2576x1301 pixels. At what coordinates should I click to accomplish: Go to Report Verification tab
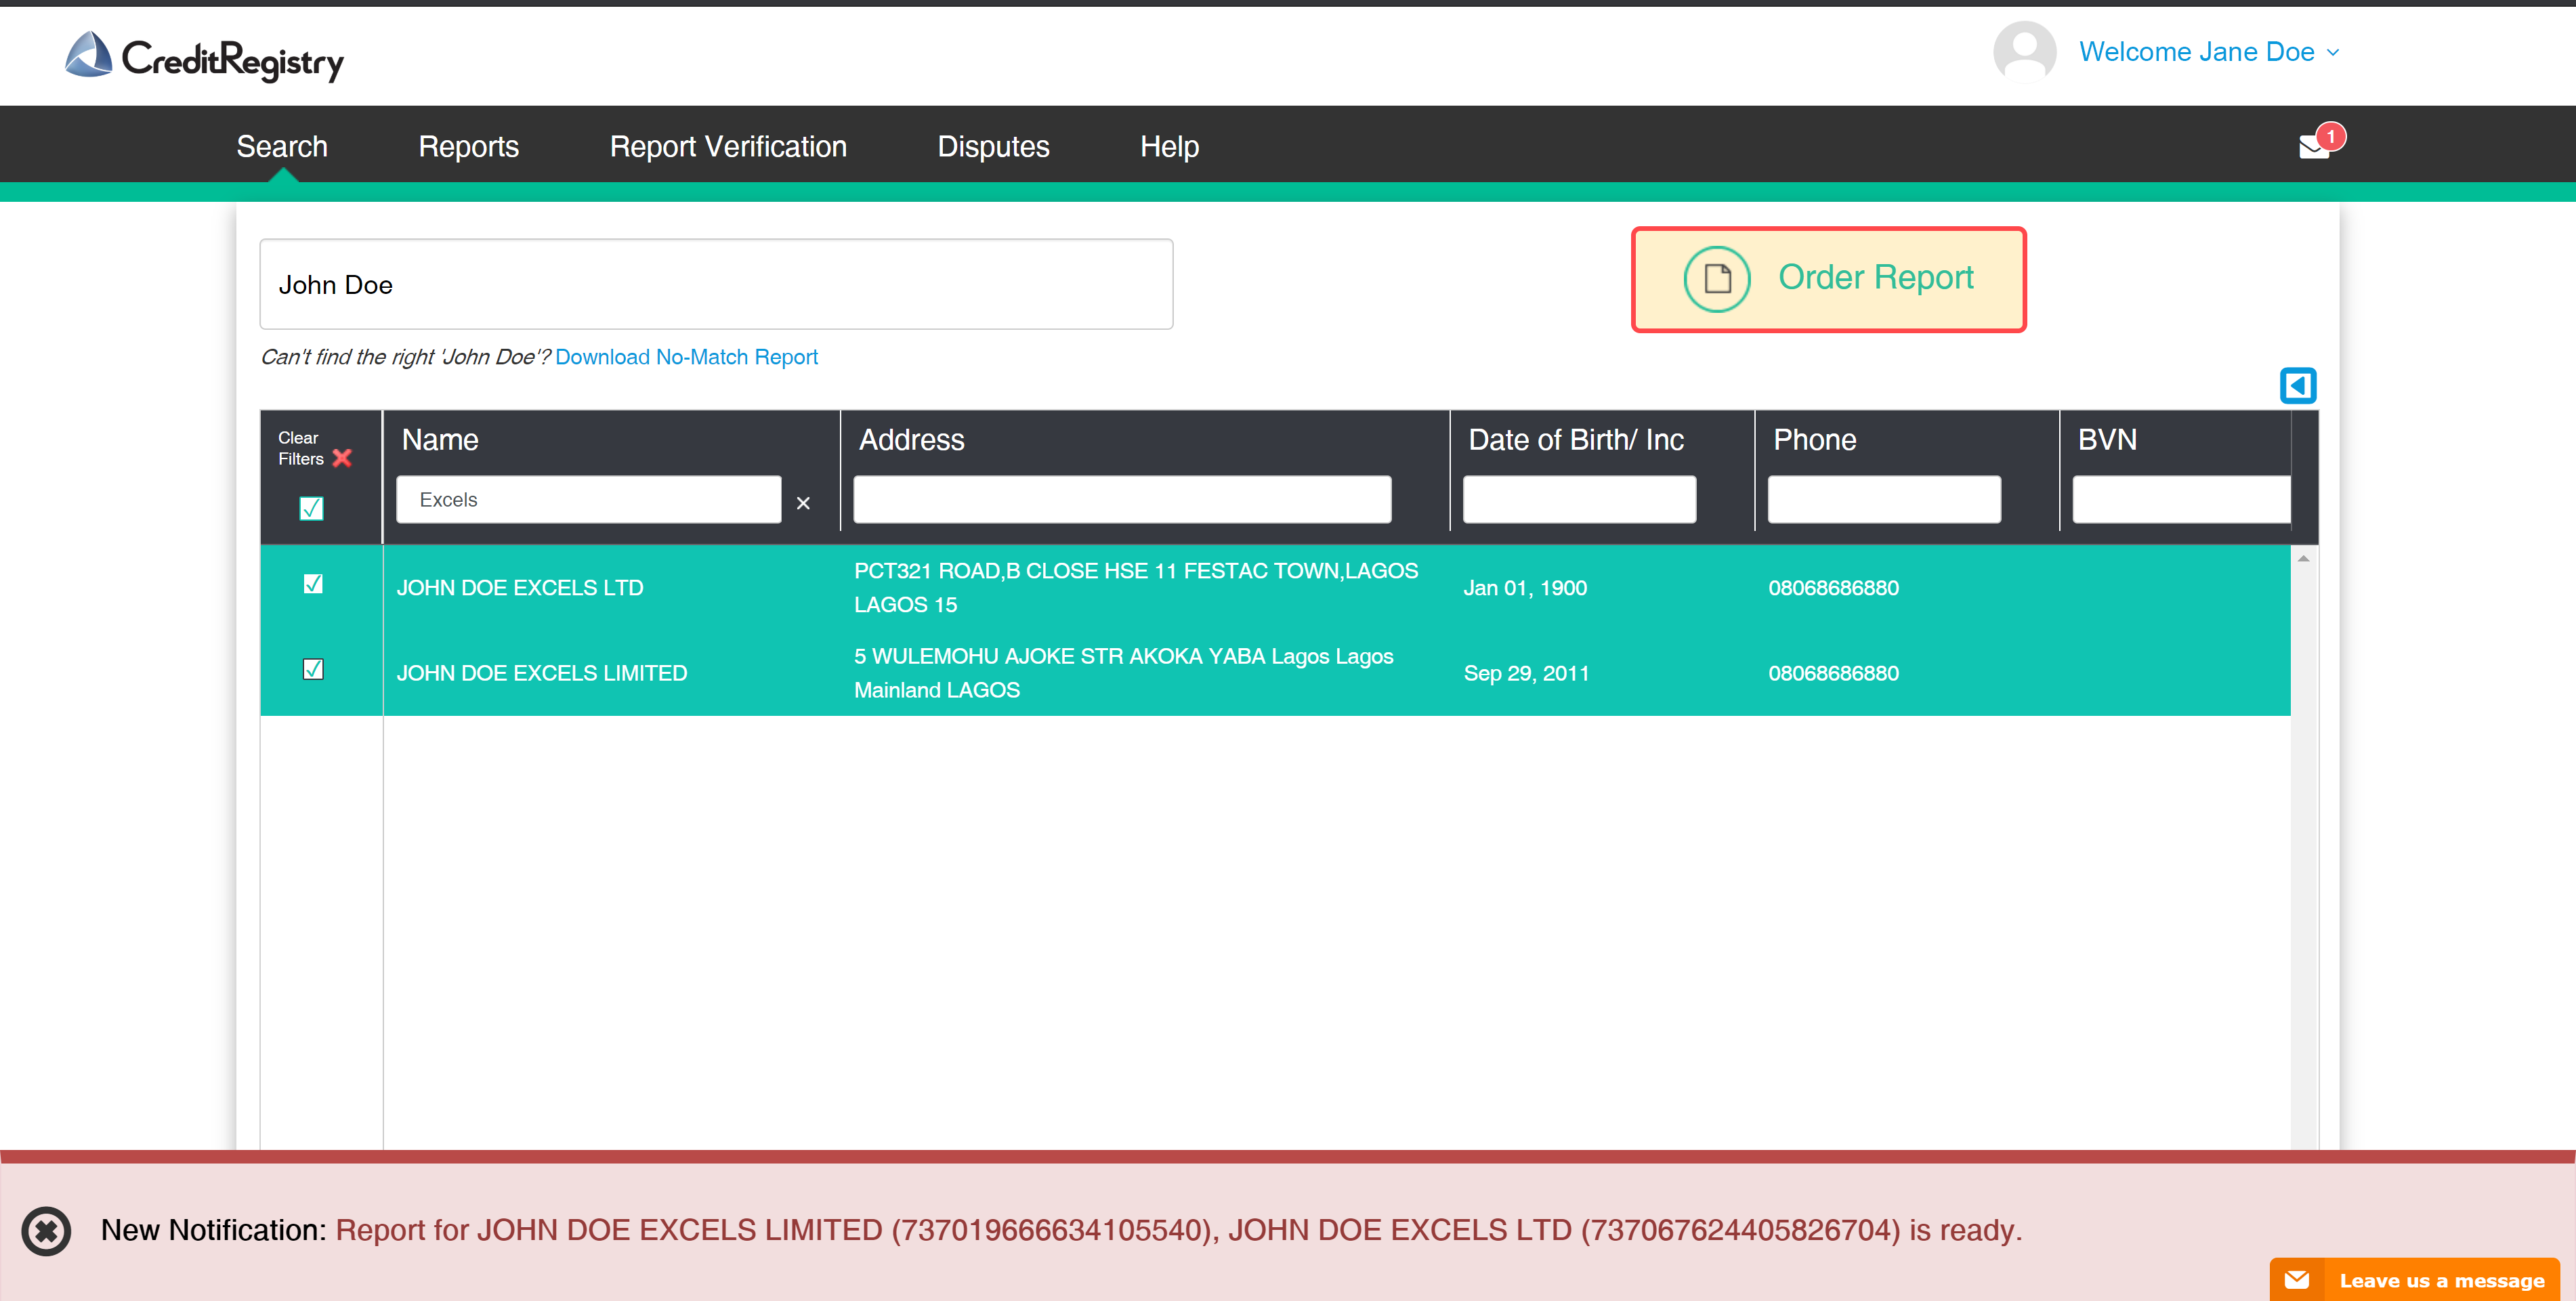click(x=727, y=146)
